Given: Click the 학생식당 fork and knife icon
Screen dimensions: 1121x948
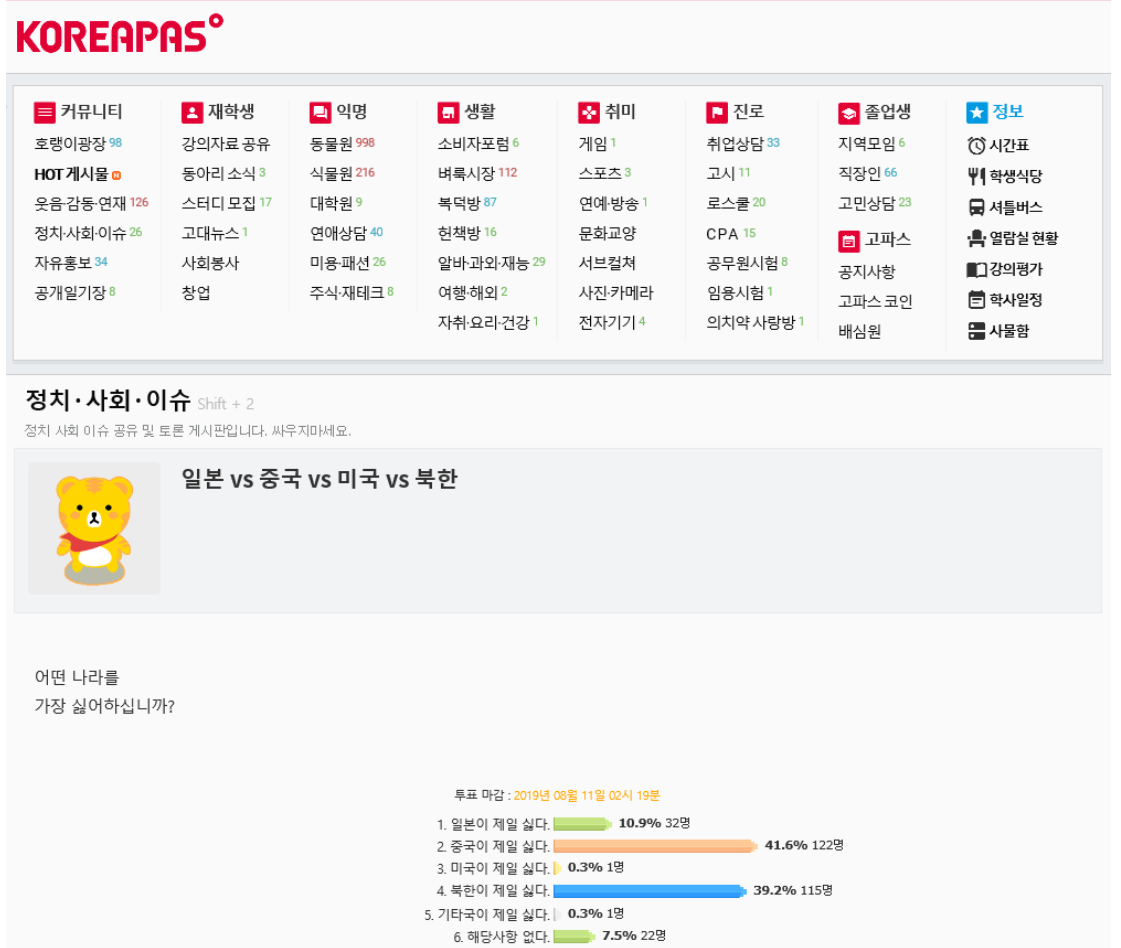Looking at the screenshot, I should click(x=976, y=177).
